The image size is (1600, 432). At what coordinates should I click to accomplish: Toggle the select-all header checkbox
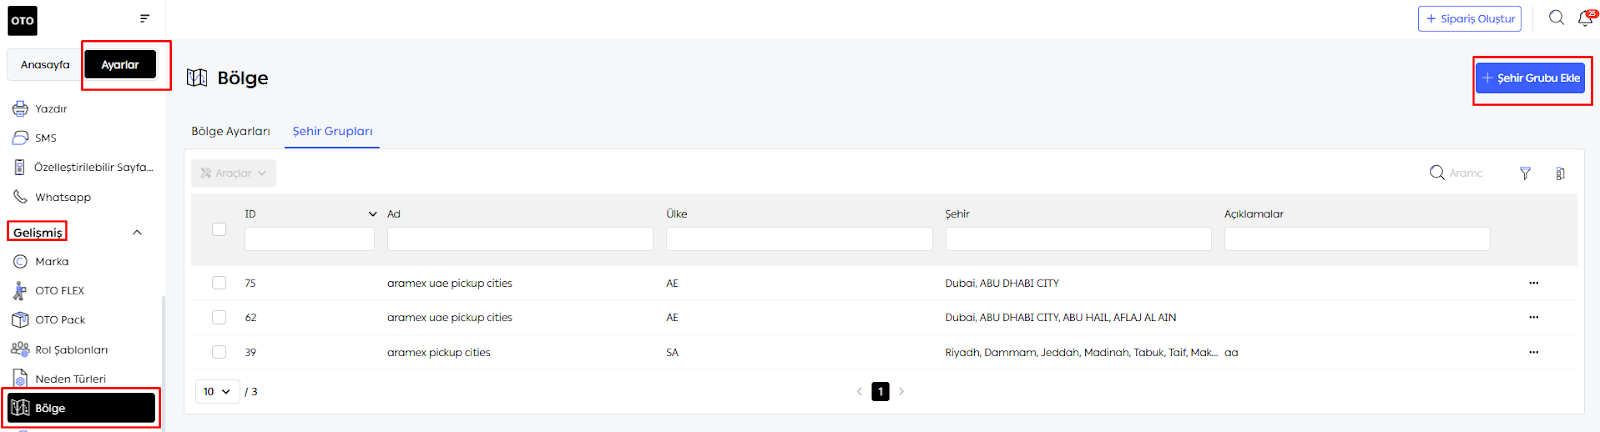pyautogui.click(x=219, y=229)
